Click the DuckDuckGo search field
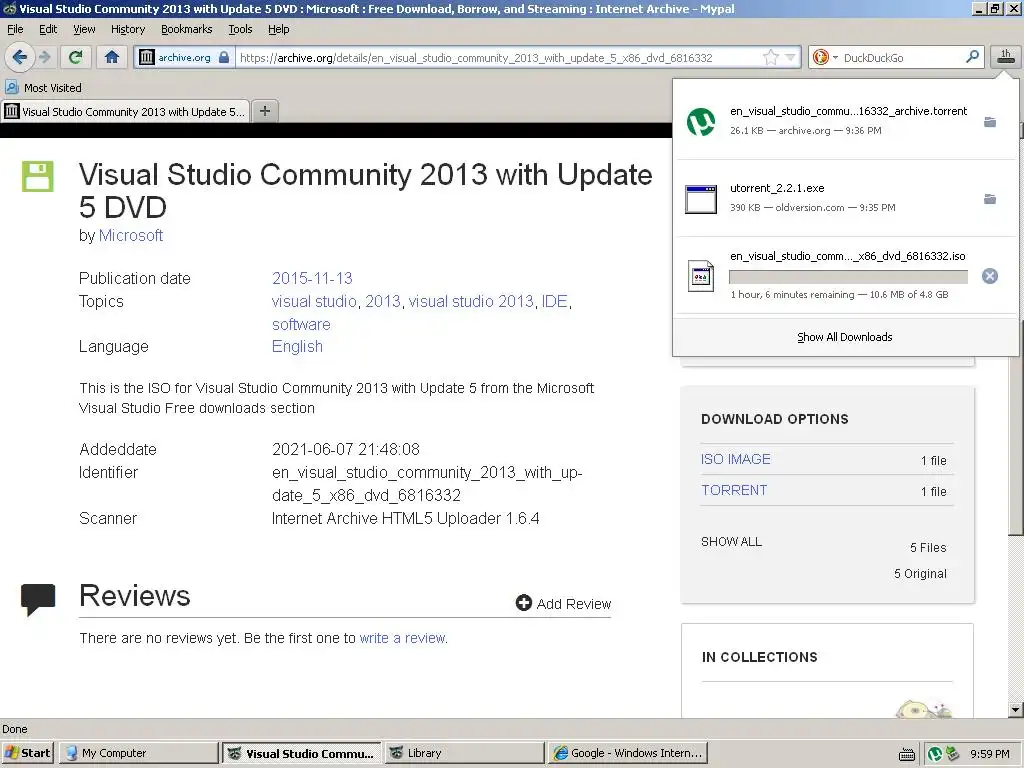This screenshot has width=1024, height=768. tap(901, 57)
